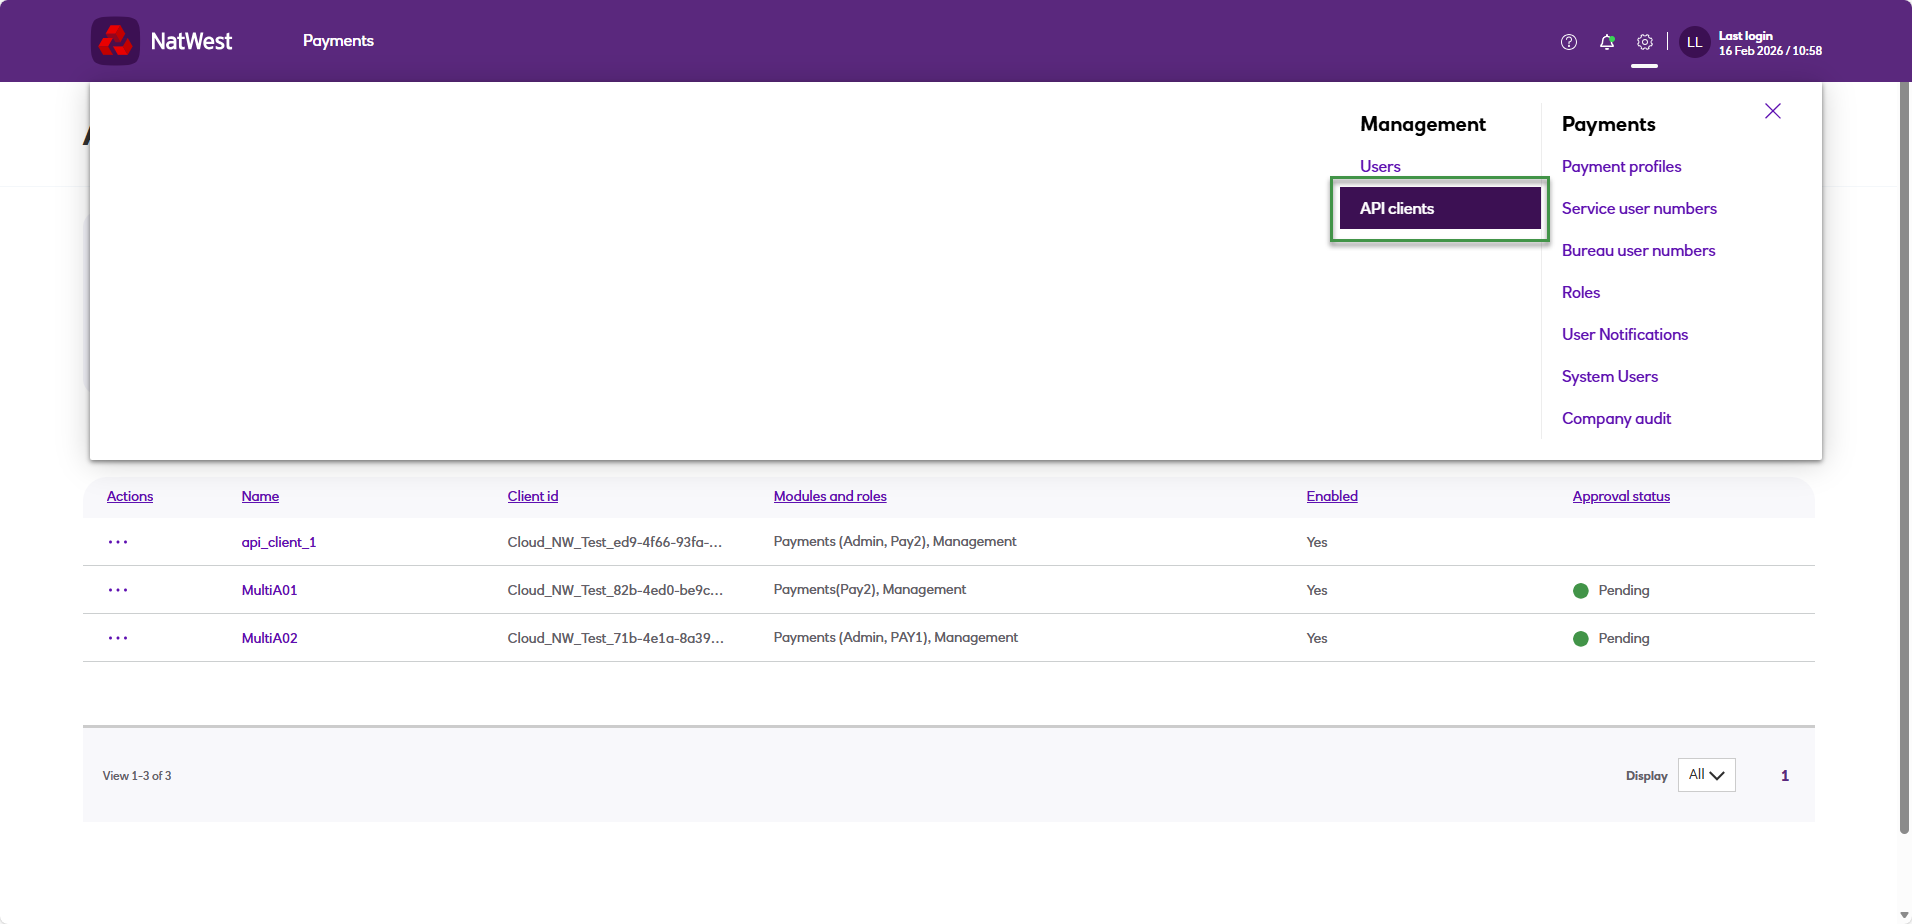
Task: Click the settings gear icon
Action: (1645, 42)
